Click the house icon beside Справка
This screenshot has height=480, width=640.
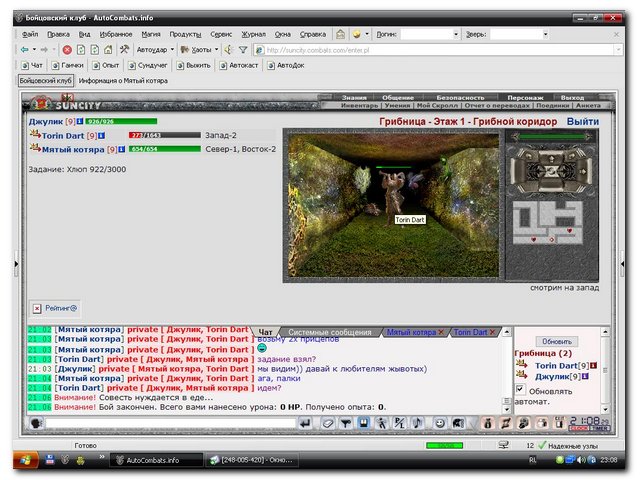pos(340,34)
